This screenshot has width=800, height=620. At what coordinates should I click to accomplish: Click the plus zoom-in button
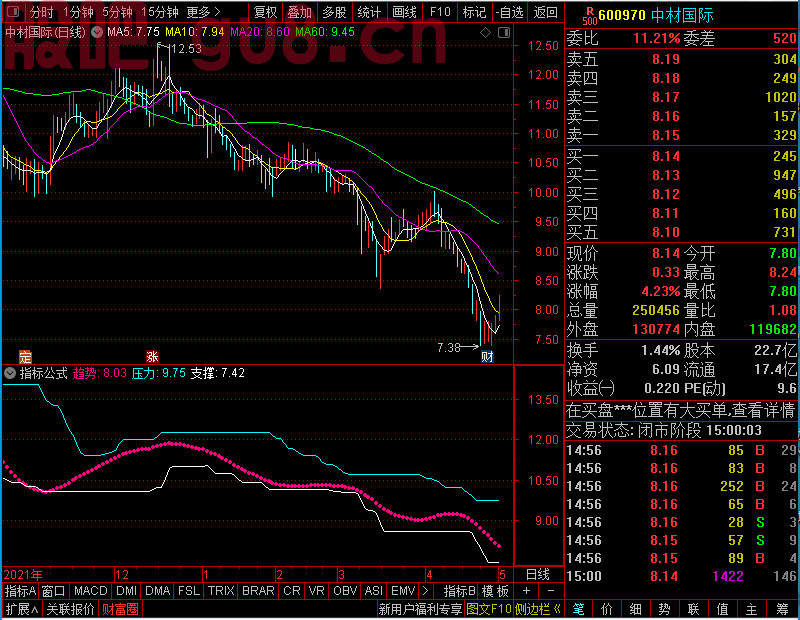point(527,591)
